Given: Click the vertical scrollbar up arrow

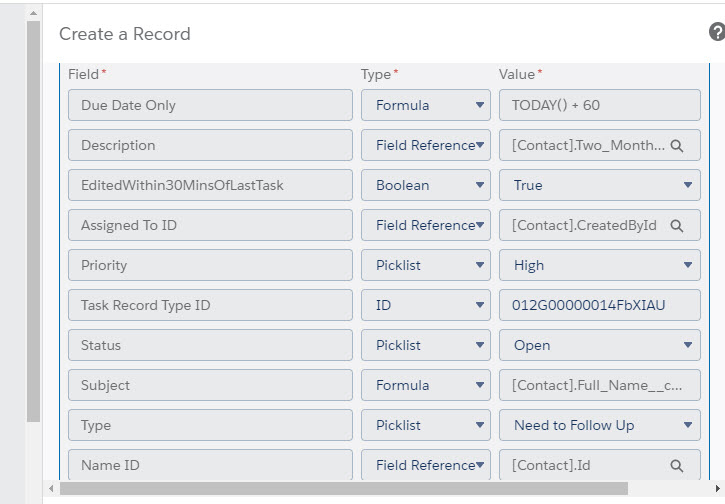Looking at the screenshot, I should [x=33, y=12].
